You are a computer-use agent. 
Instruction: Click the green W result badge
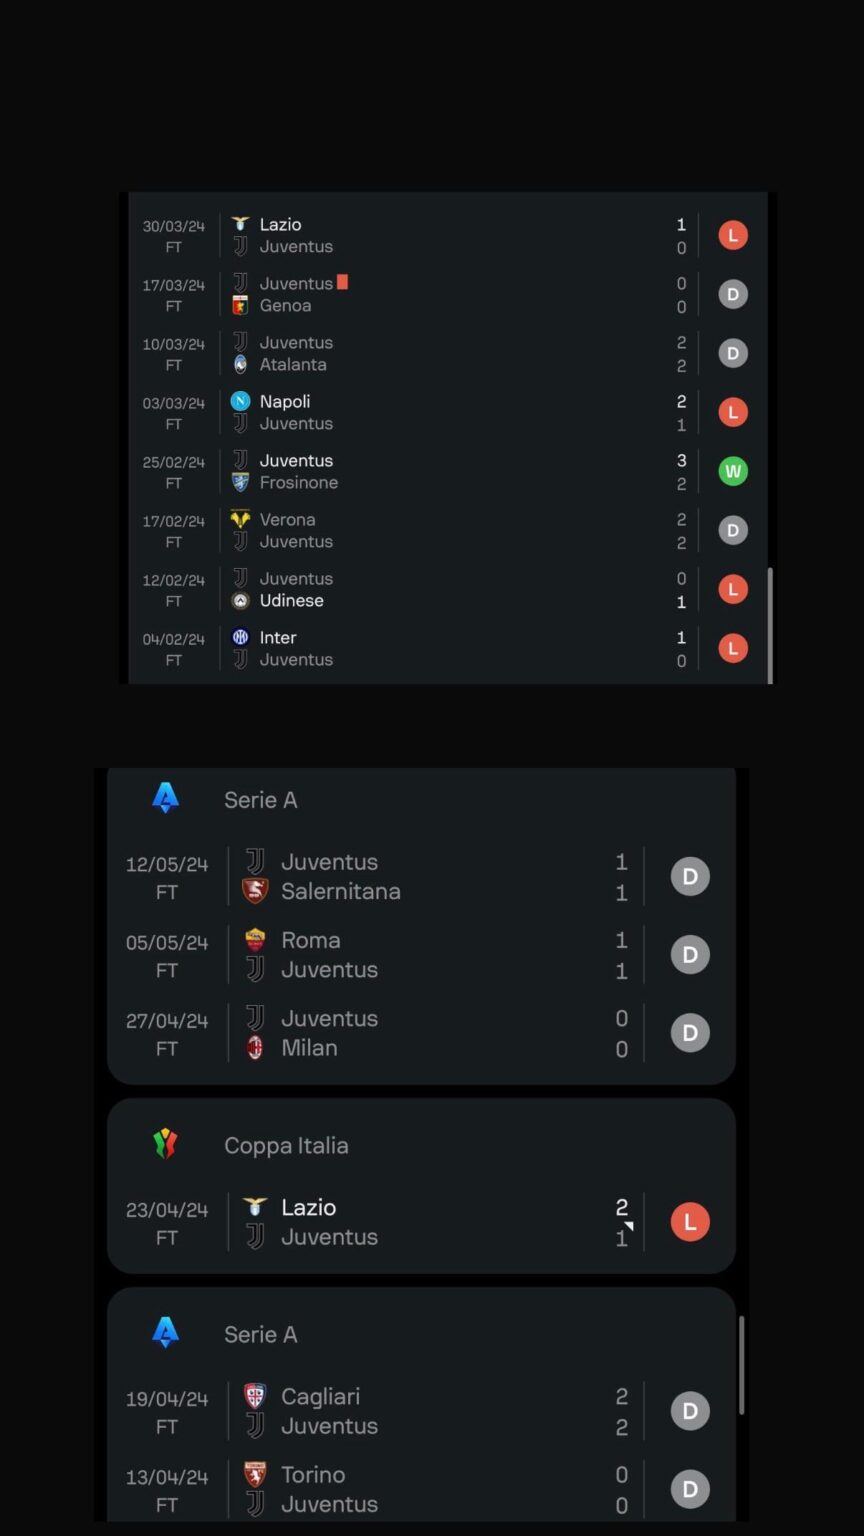pos(733,470)
